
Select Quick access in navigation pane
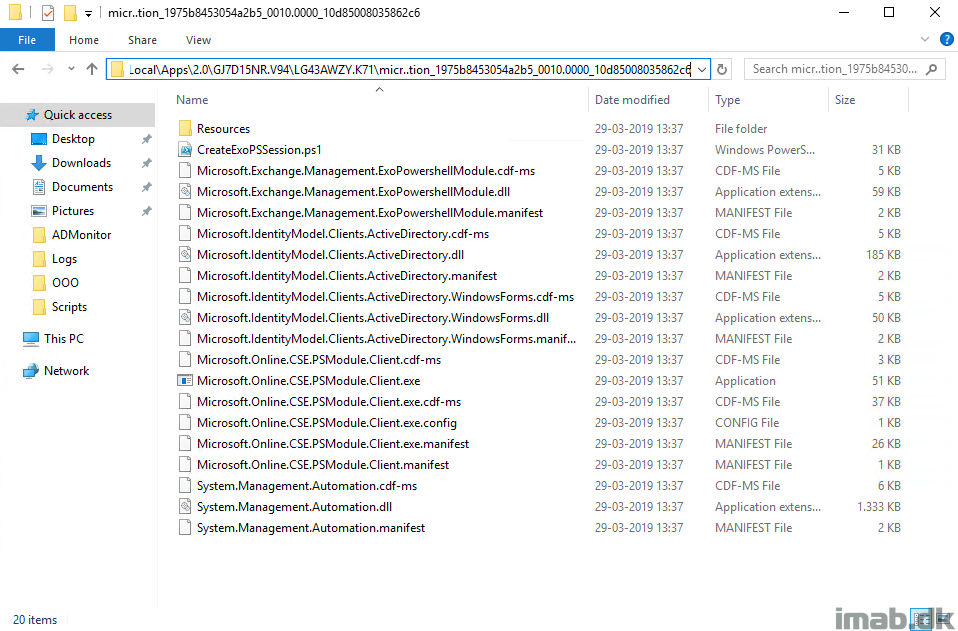click(78, 115)
